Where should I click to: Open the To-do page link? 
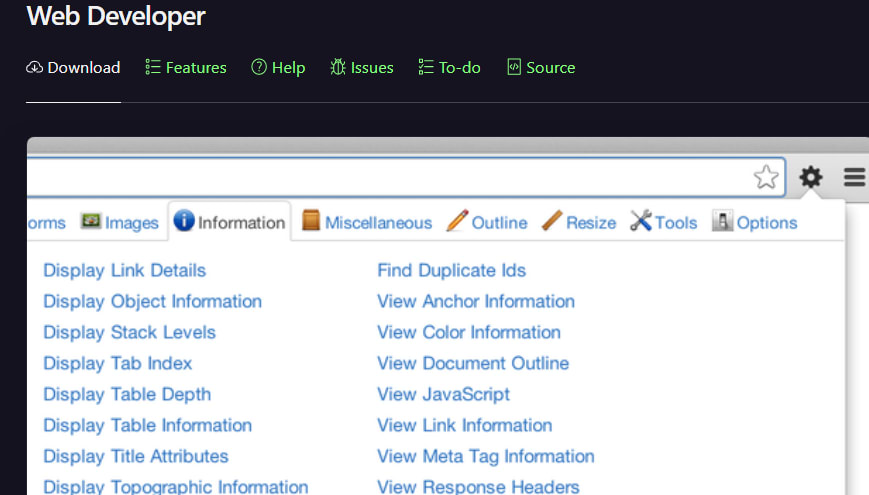pos(449,68)
